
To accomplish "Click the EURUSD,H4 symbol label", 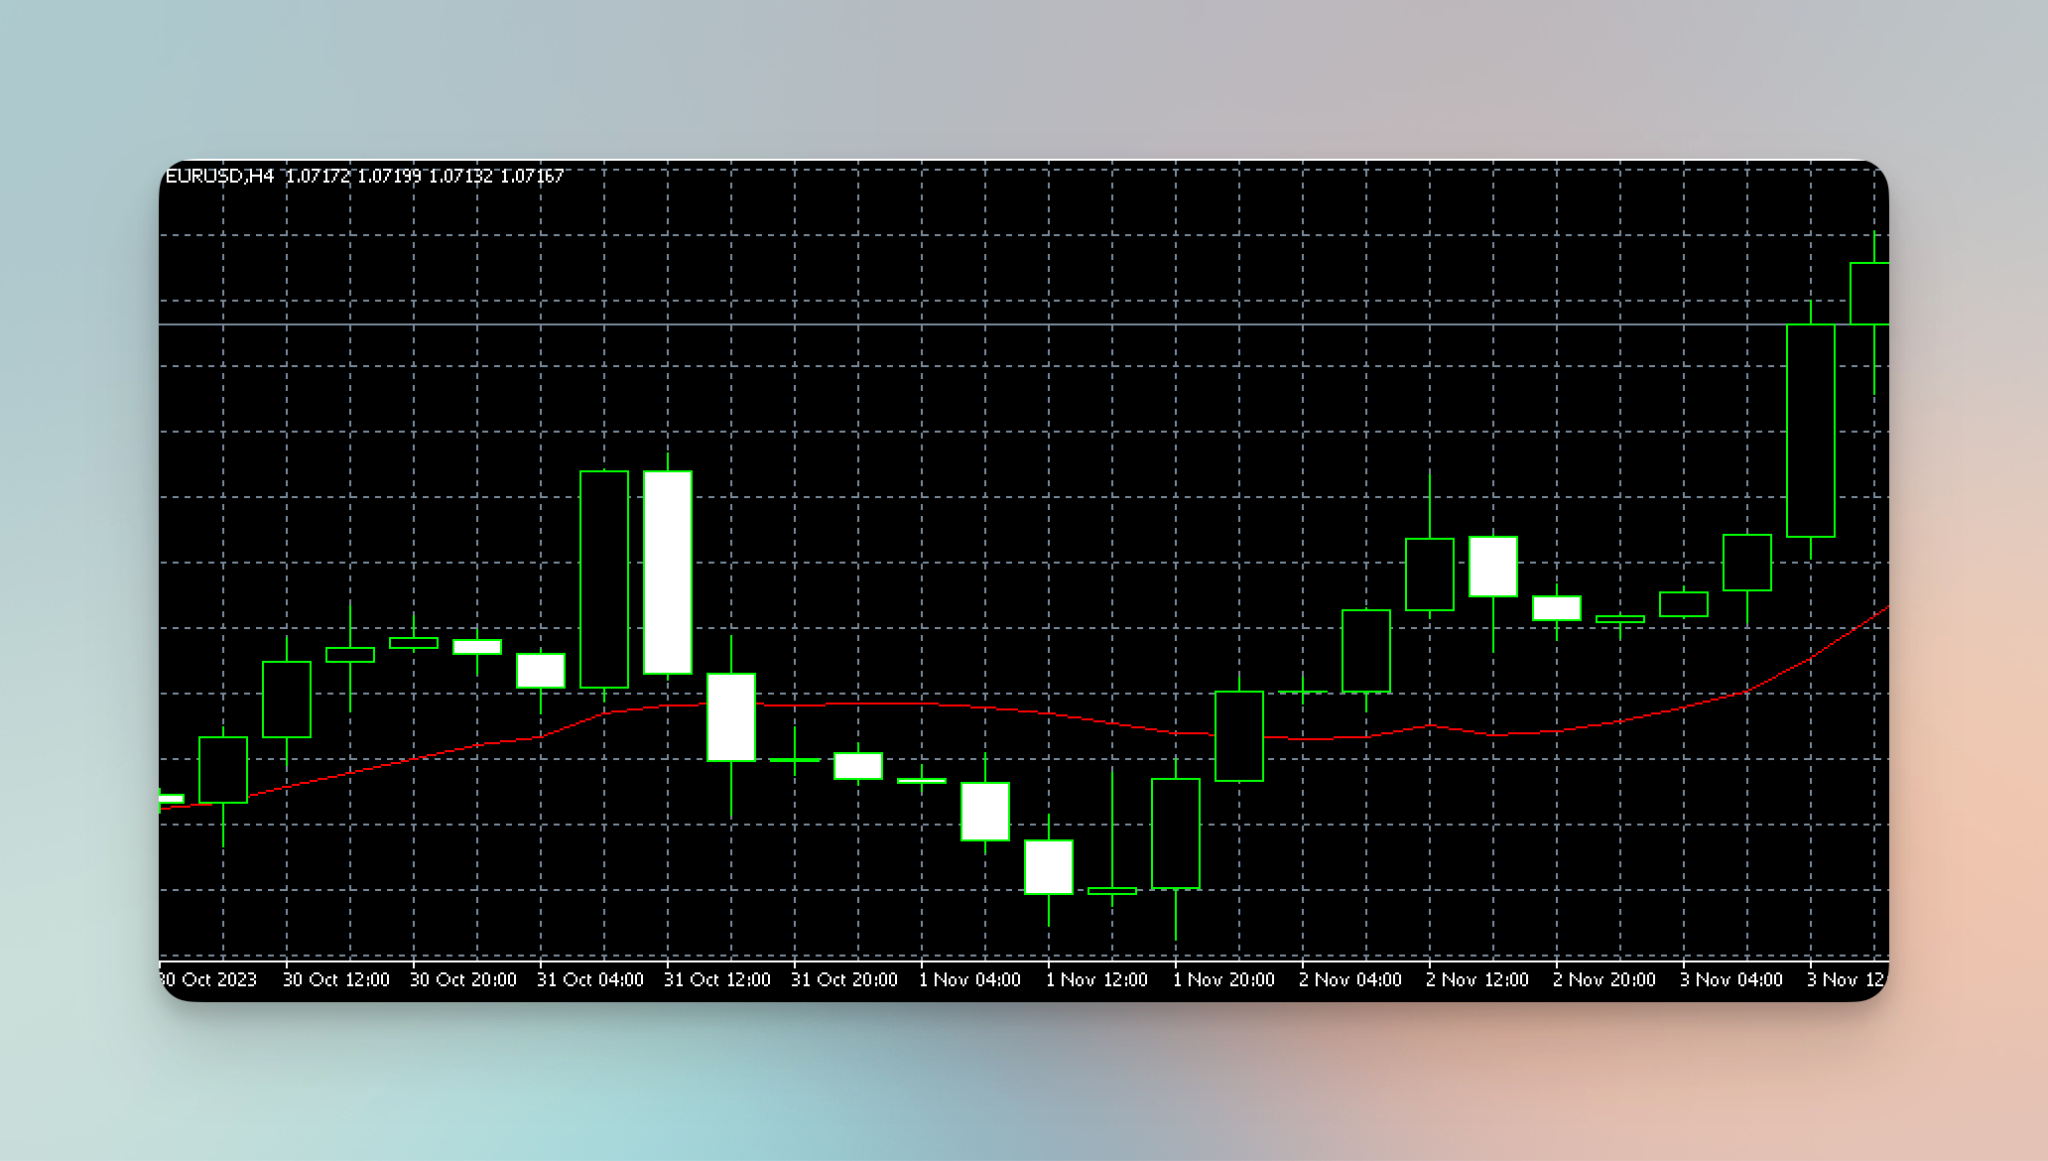I will coord(219,176).
